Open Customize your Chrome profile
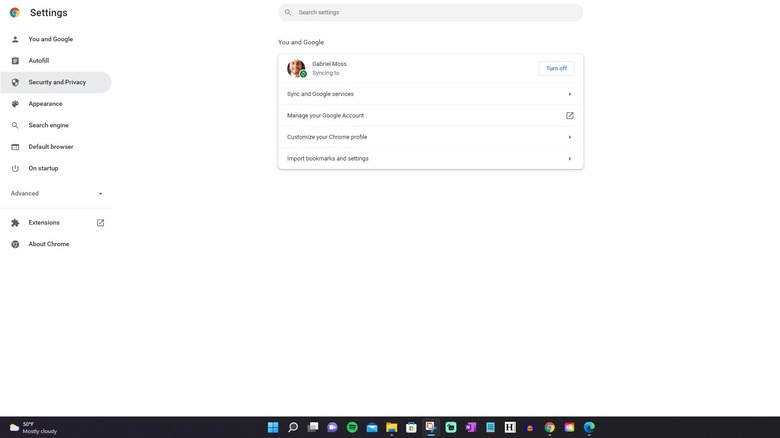Screen dimensions: 780x438 click(x=430, y=137)
